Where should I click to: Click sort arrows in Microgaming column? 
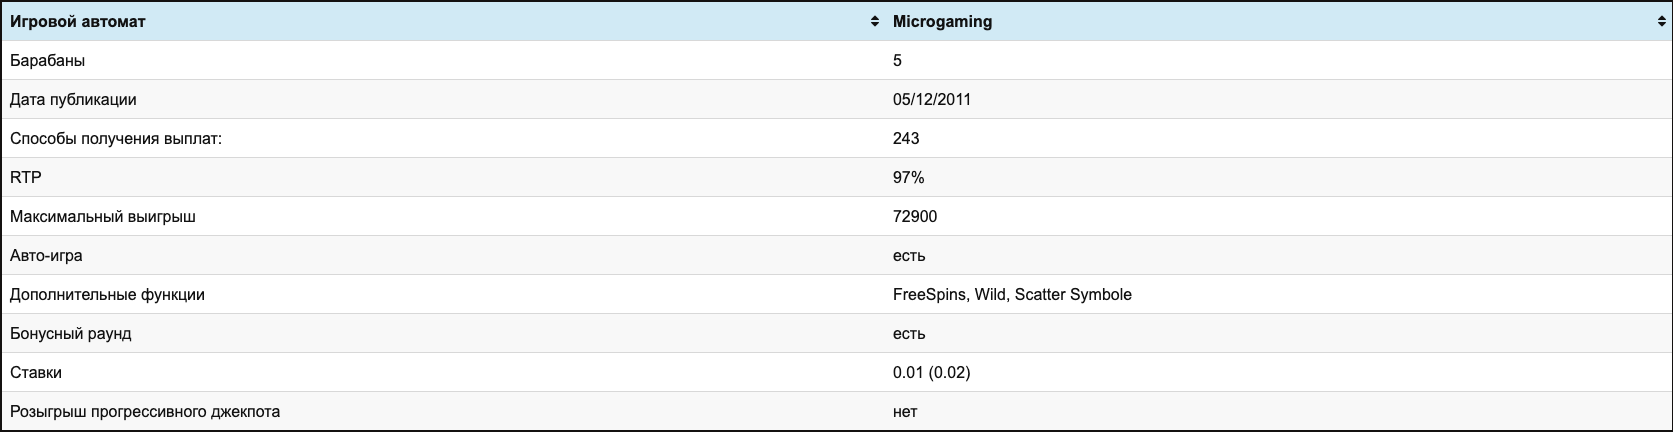(x=1662, y=21)
